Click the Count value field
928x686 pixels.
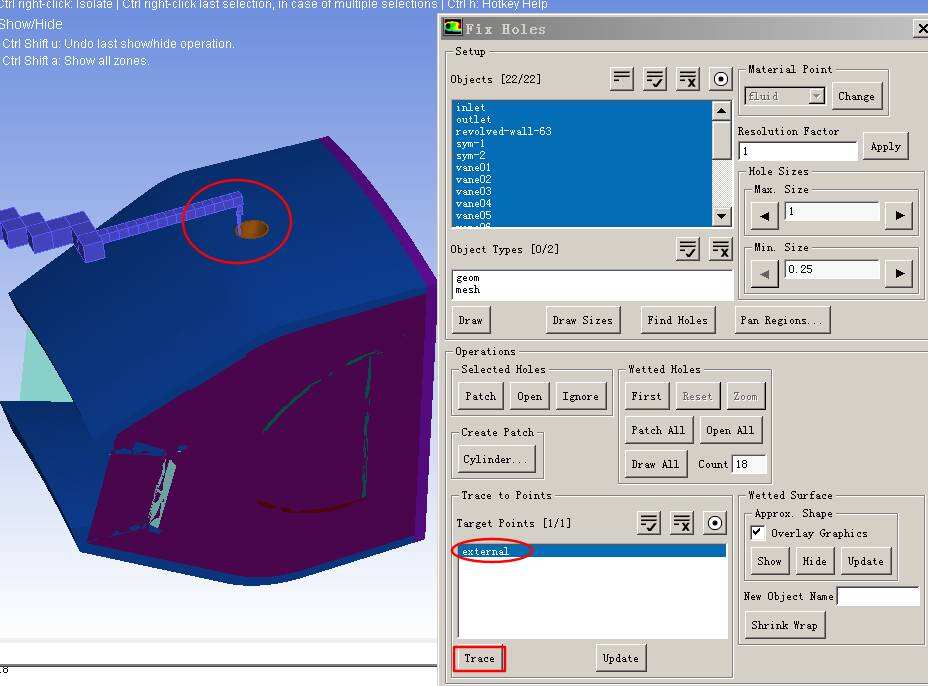749,464
